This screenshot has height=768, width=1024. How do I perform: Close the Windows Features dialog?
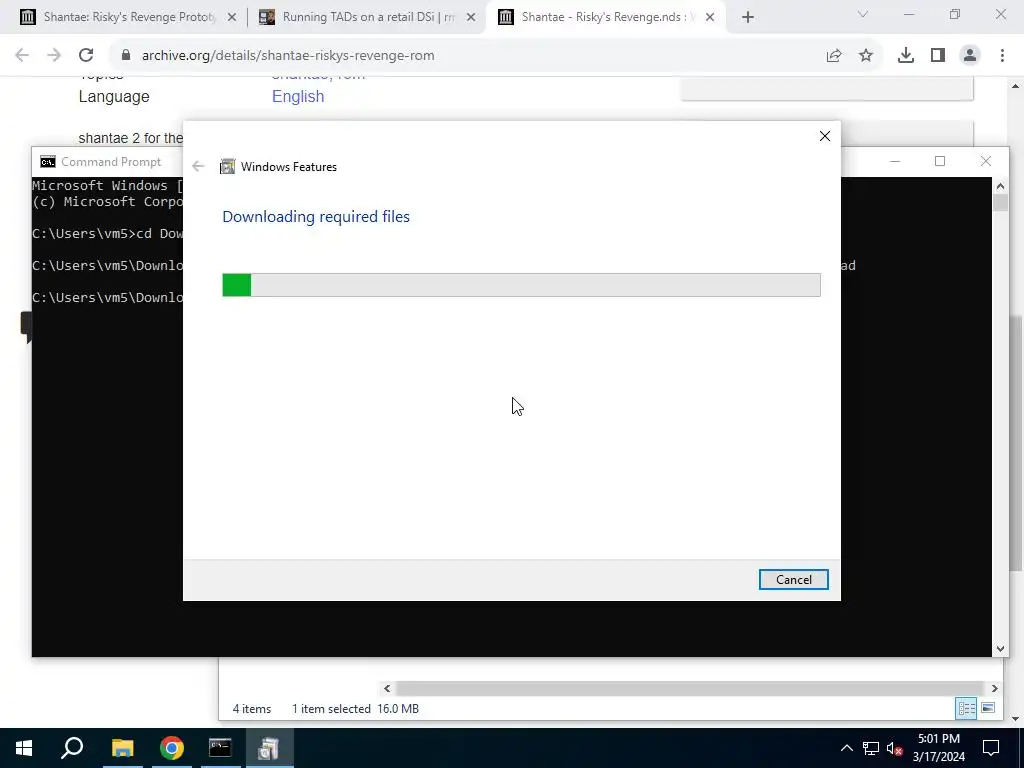point(825,136)
